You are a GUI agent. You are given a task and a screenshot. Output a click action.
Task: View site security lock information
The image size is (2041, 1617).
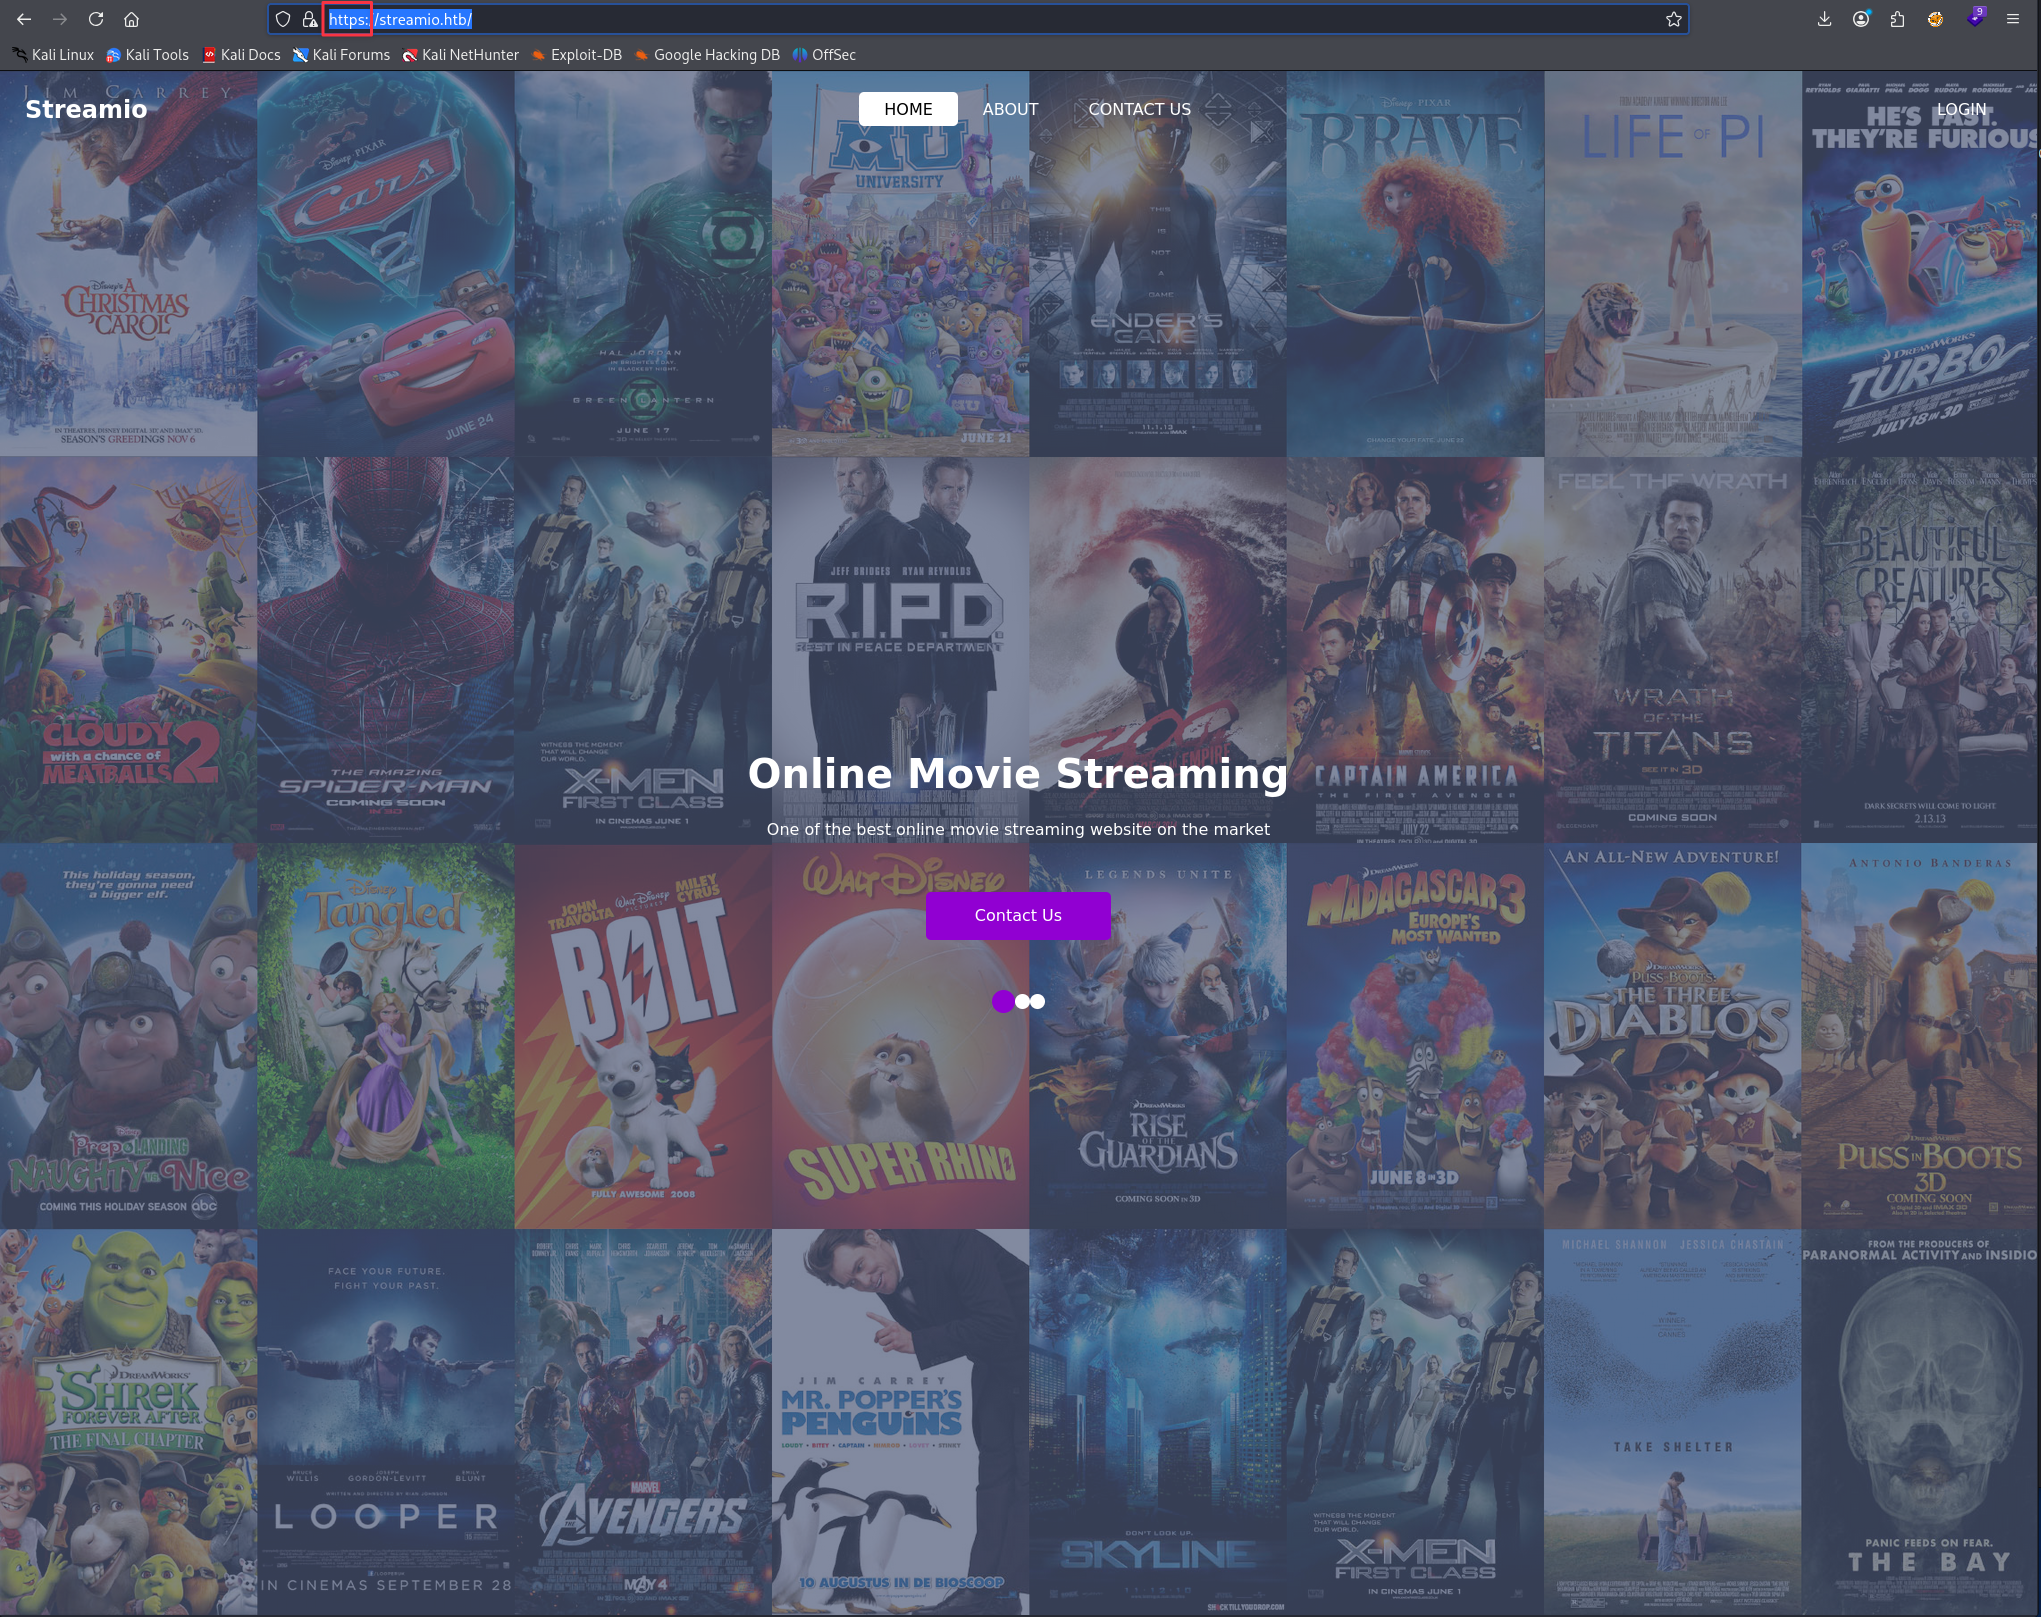click(x=310, y=19)
